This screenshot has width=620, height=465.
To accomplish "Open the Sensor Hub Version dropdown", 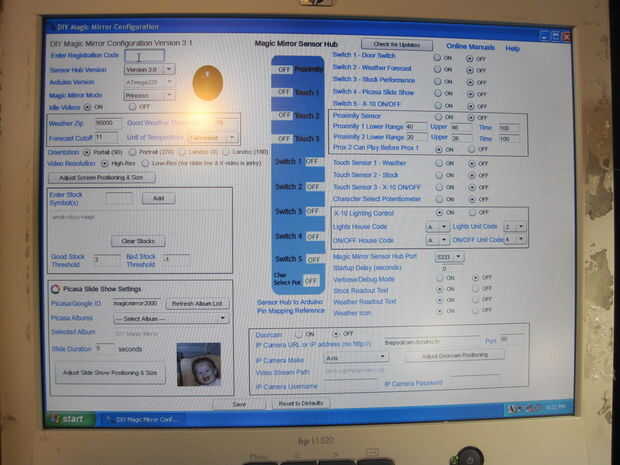I will 149,69.
